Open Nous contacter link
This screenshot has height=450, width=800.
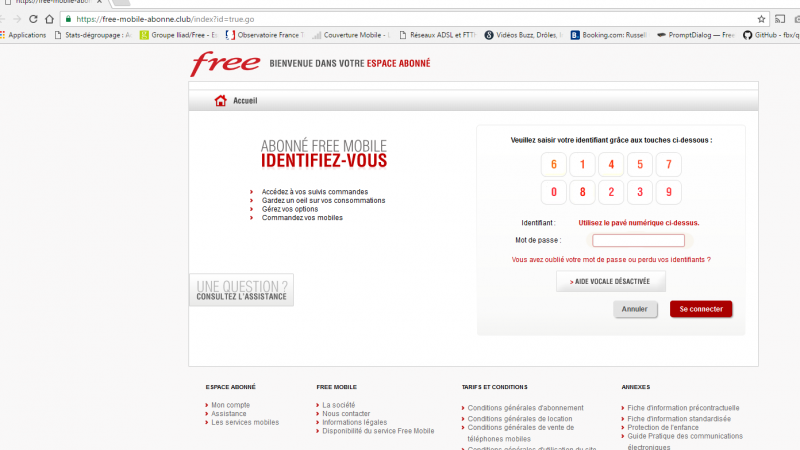(x=346, y=413)
